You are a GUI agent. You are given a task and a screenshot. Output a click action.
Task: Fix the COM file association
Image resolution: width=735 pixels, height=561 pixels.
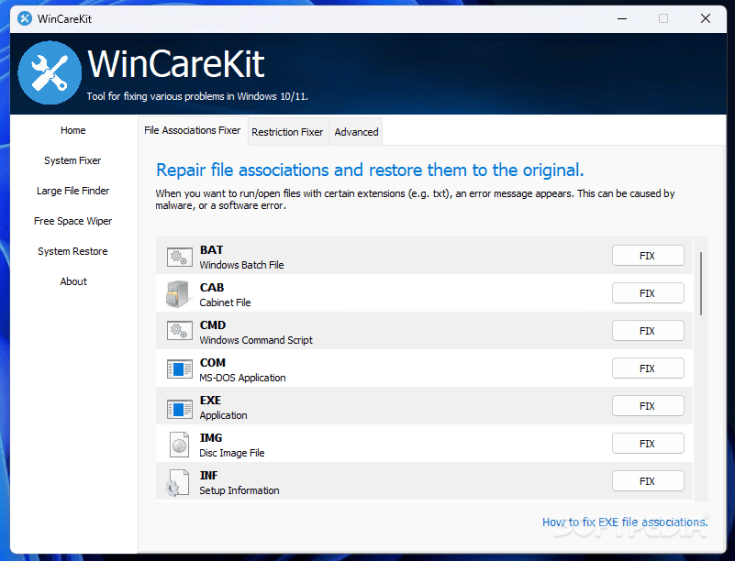pyautogui.click(x=648, y=368)
